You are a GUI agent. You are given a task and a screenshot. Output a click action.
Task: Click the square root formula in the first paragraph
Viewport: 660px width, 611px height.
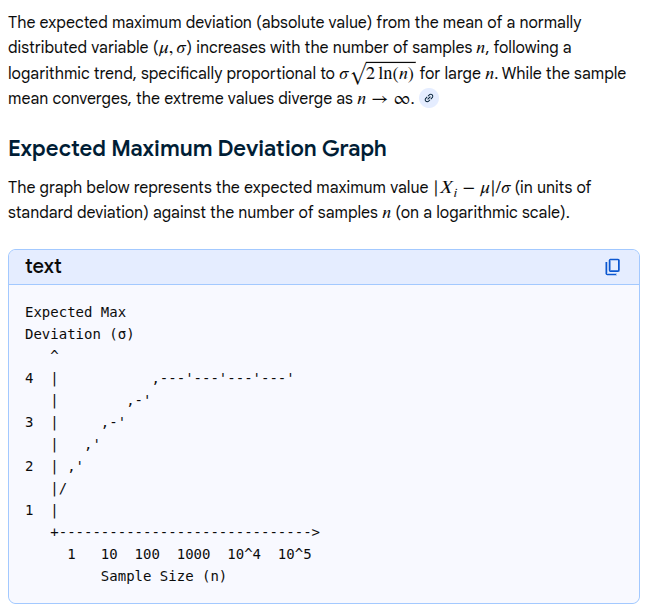tap(380, 74)
